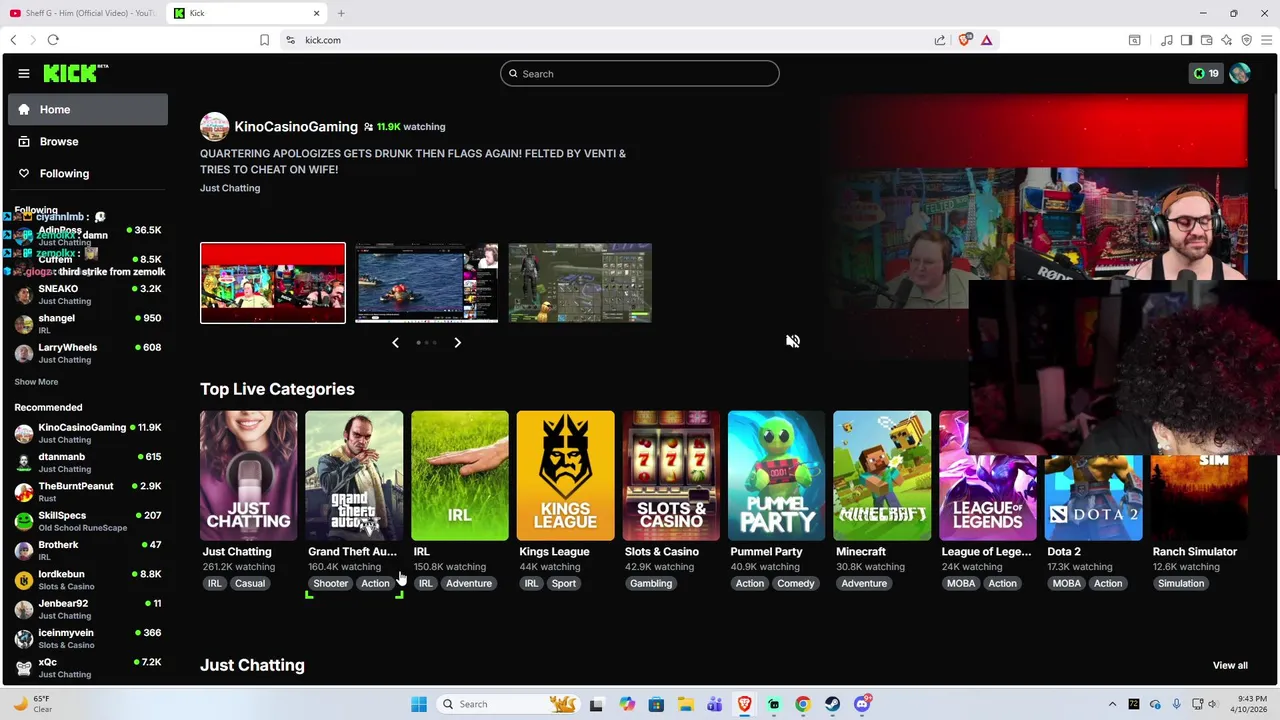
Task: Click the Gambling tag
Action: (651, 583)
